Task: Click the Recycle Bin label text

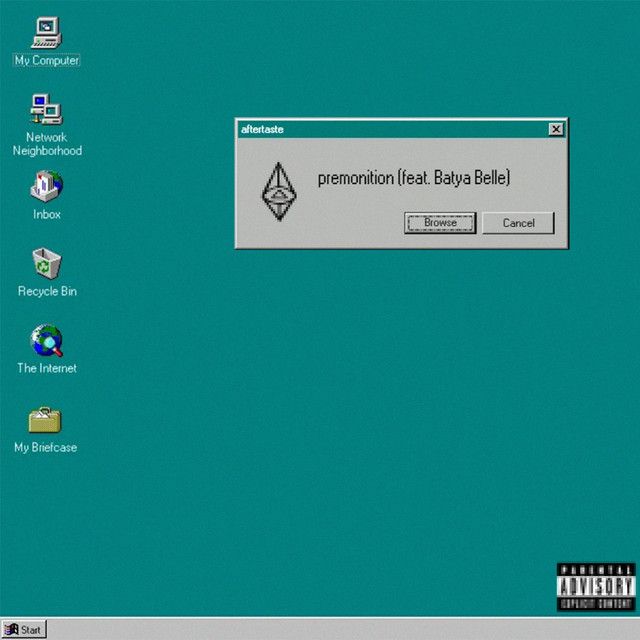Action: click(x=47, y=291)
